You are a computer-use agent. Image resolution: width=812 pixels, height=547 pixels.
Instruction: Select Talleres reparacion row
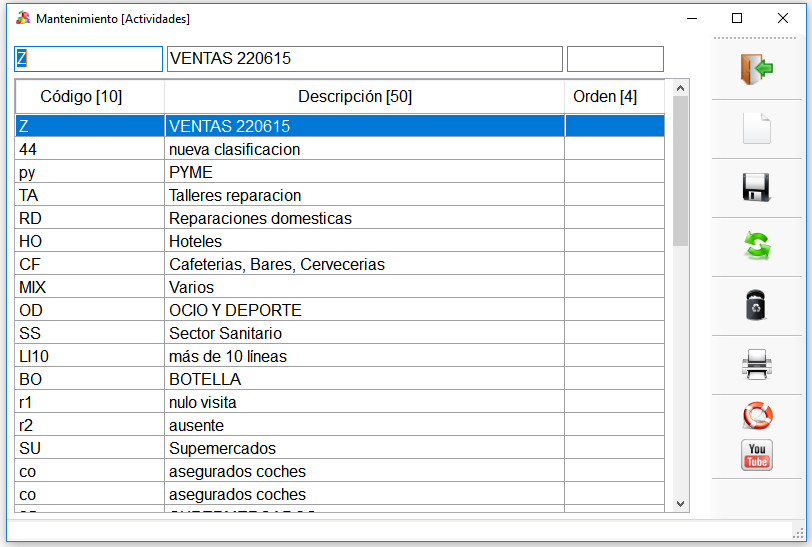[340, 195]
